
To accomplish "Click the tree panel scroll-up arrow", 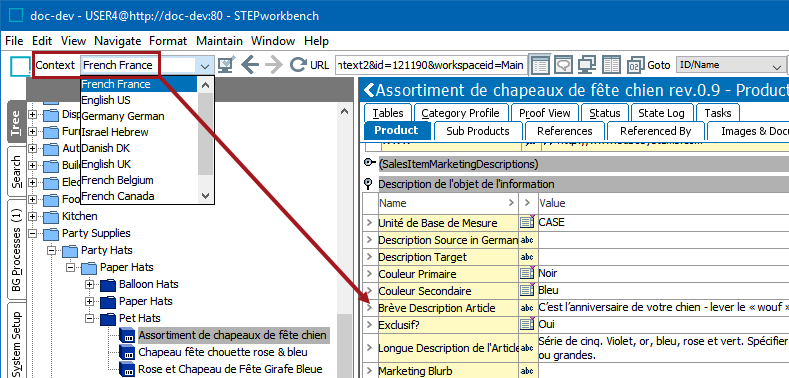I will point(344,111).
